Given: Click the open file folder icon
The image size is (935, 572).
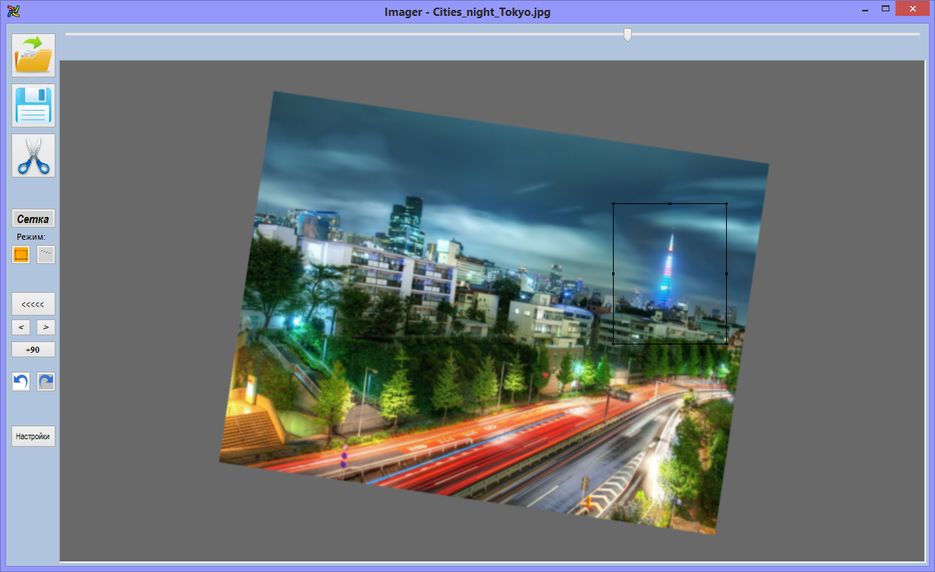Looking at the screenshot, I should (34, 55).
